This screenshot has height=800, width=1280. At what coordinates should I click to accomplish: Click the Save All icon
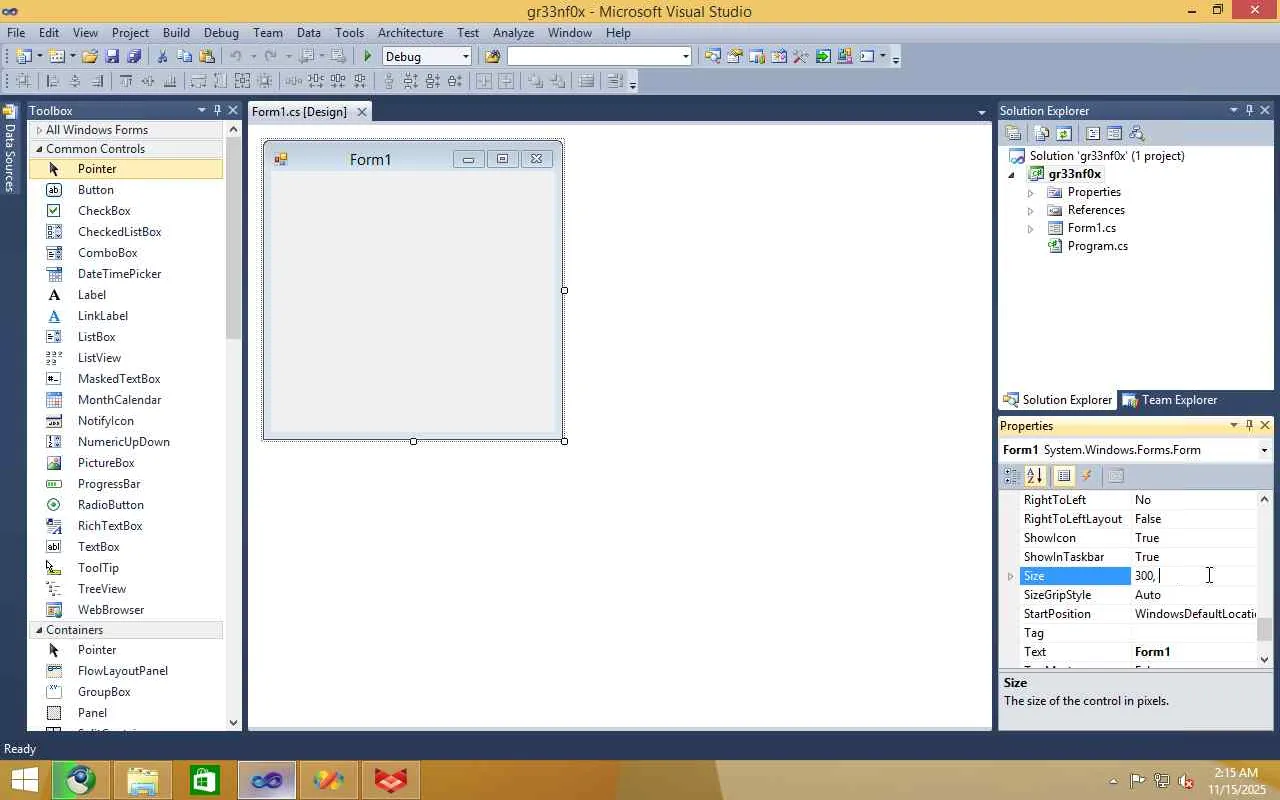click(134, 57)
